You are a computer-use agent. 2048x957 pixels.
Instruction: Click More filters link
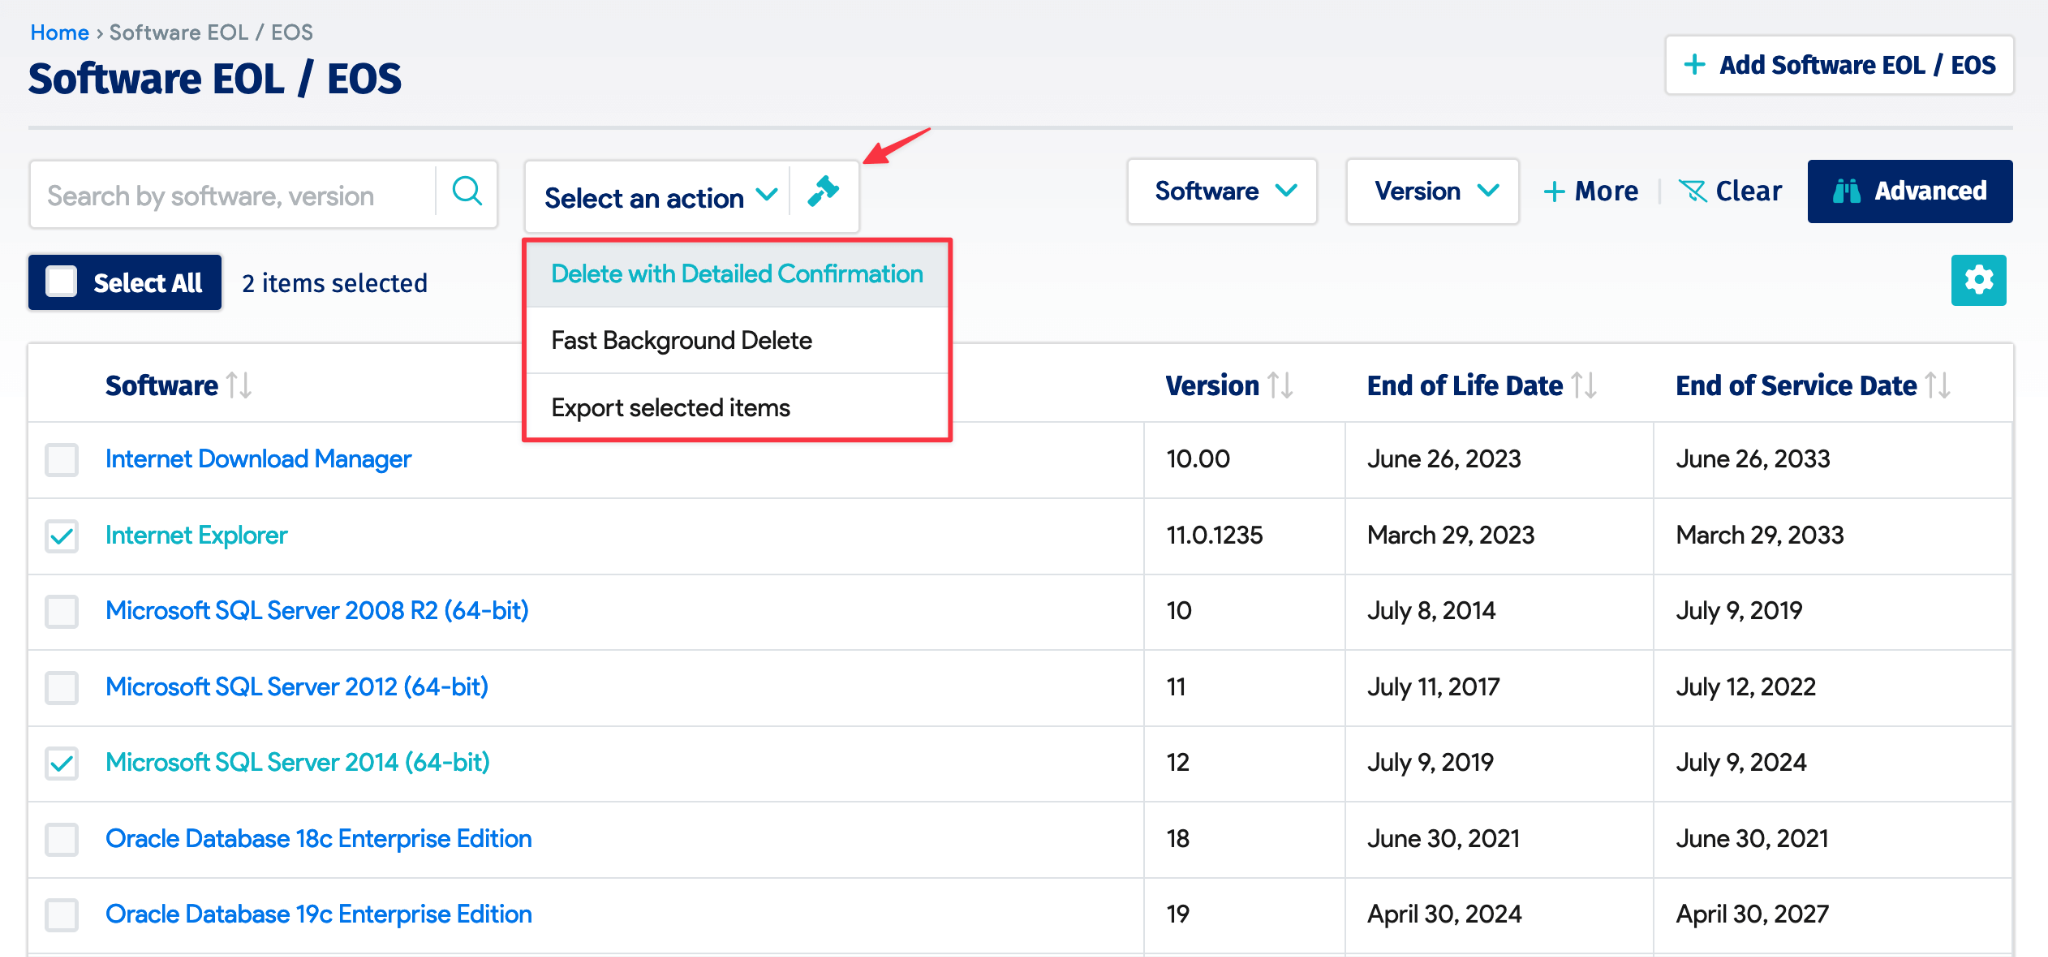1591,191
